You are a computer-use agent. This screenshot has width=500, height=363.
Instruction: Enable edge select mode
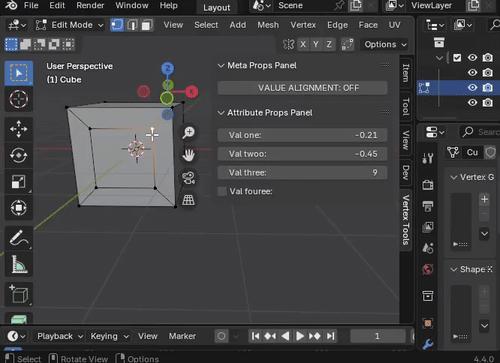[x=132, y=25]
